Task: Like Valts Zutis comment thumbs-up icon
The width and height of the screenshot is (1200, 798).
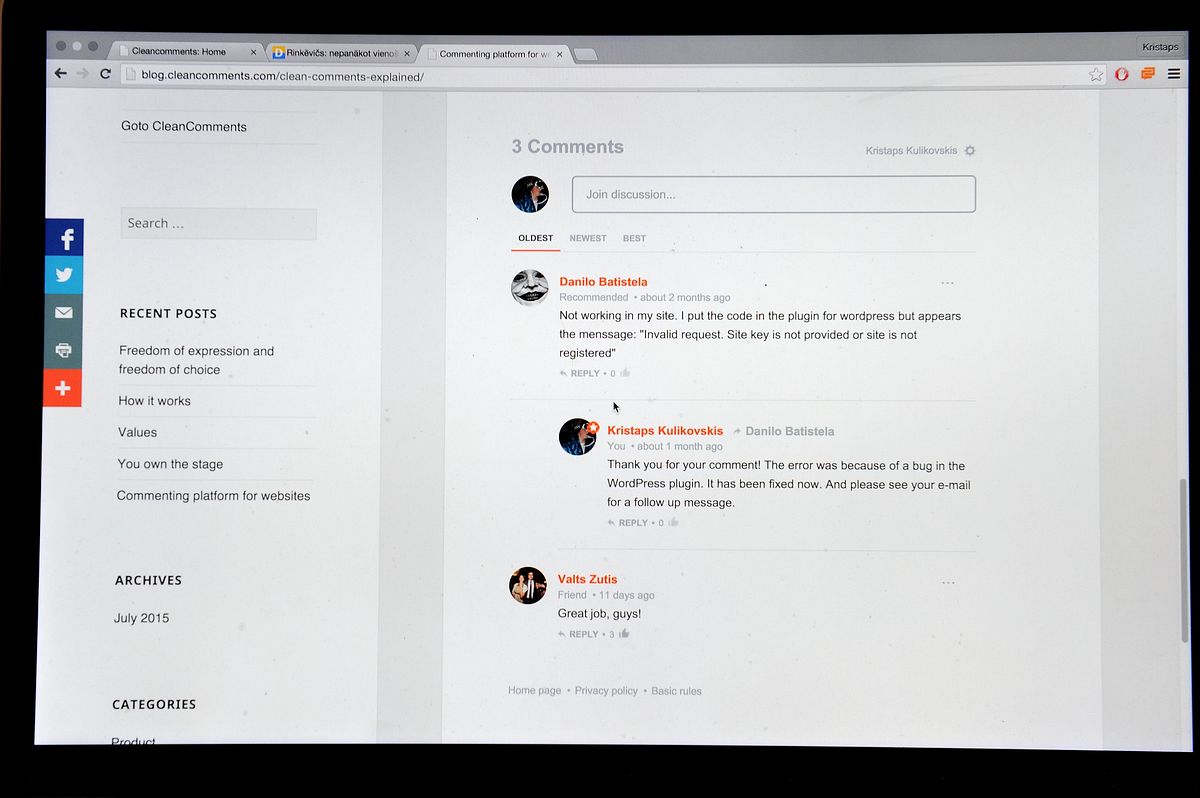Action: tap(624, 634)
